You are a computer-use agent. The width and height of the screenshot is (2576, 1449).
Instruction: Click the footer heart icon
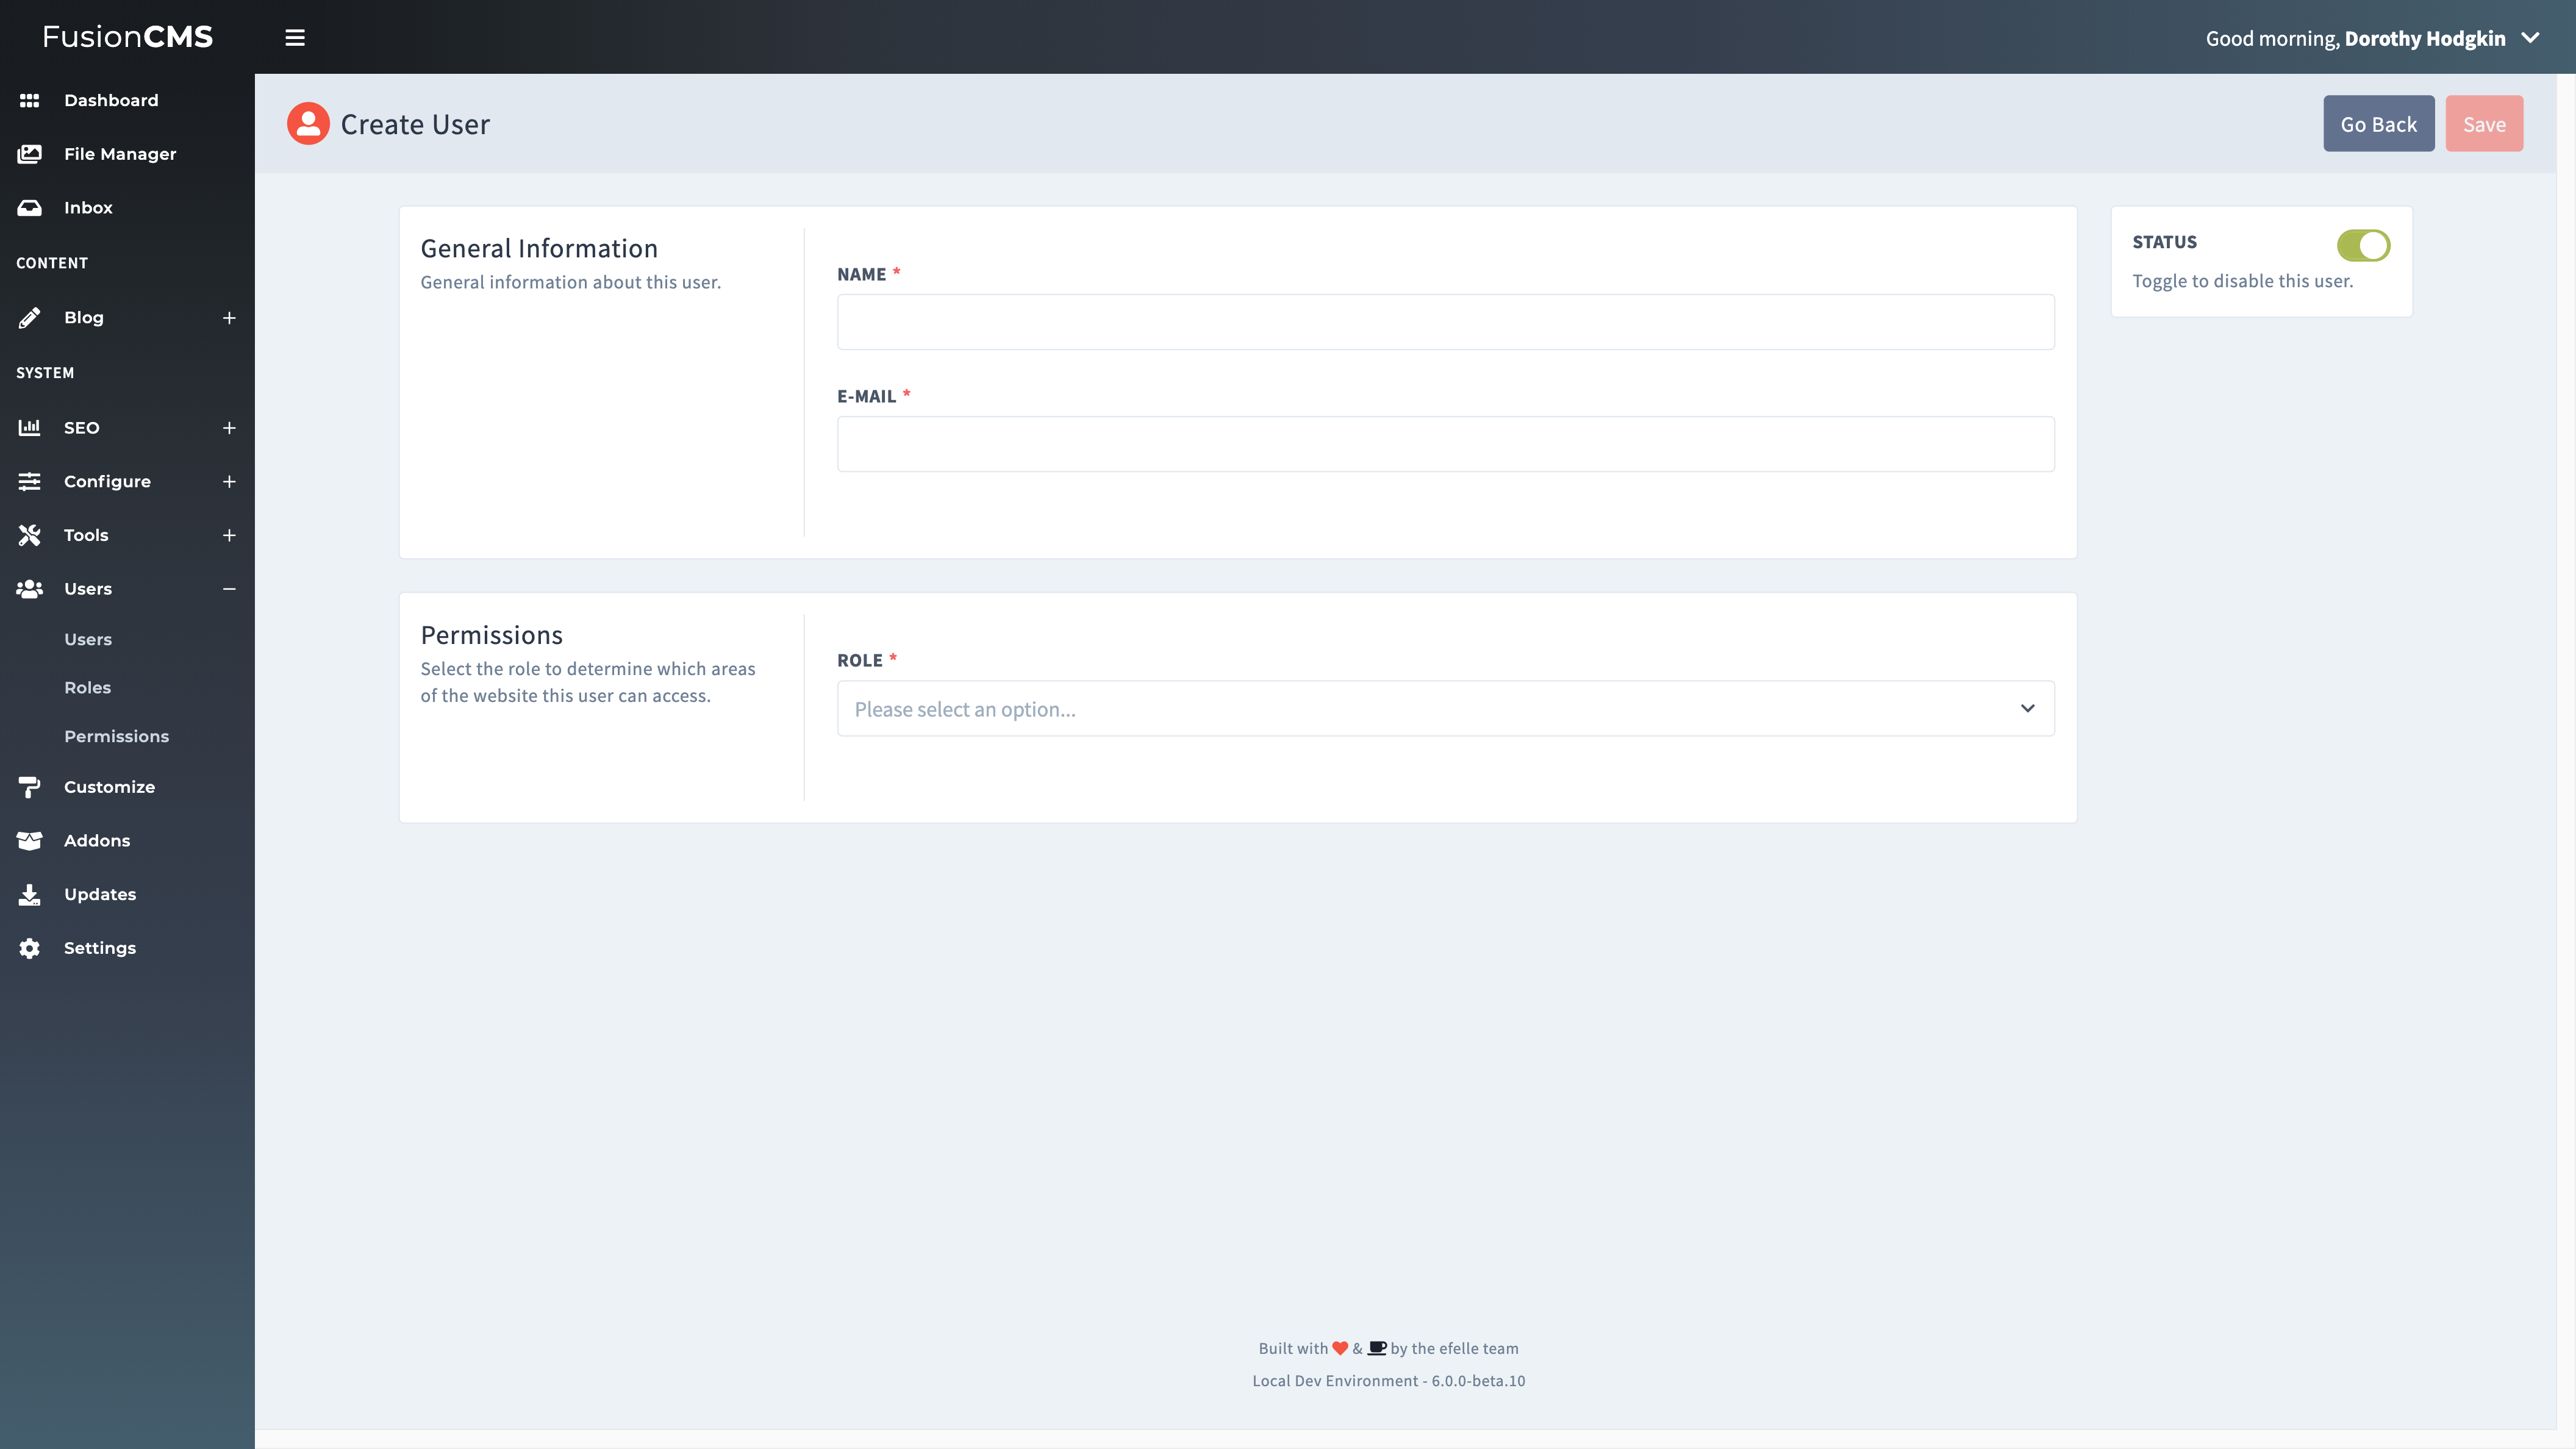(1340, 1348)
